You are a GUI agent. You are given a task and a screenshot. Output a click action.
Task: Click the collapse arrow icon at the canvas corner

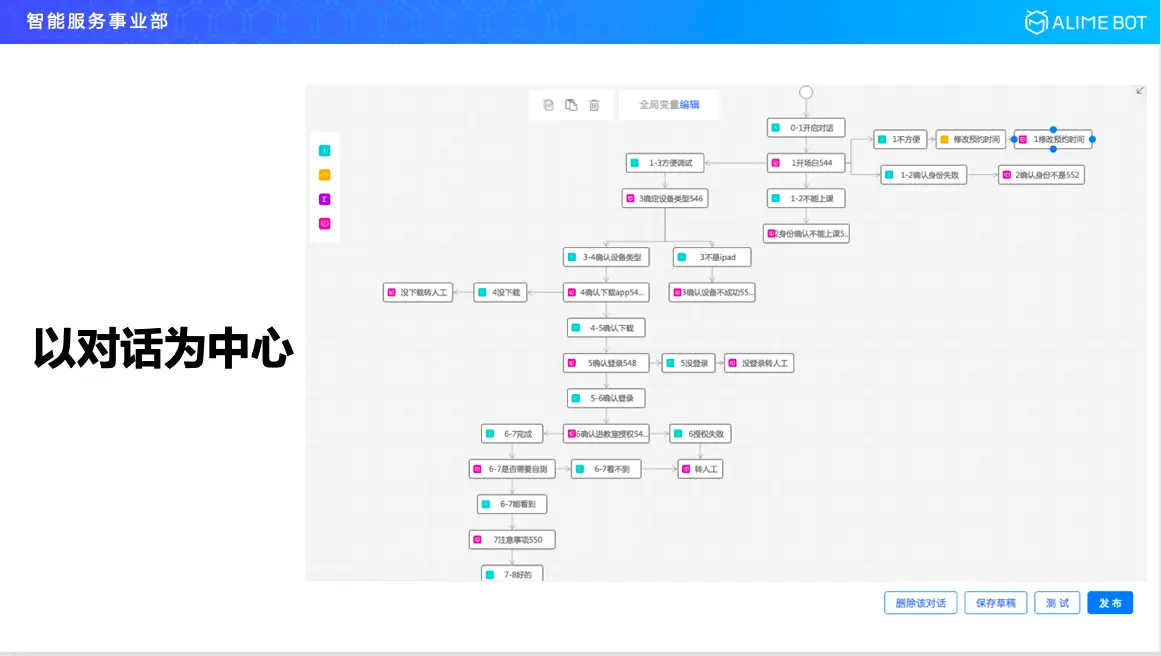point(1140,91)
